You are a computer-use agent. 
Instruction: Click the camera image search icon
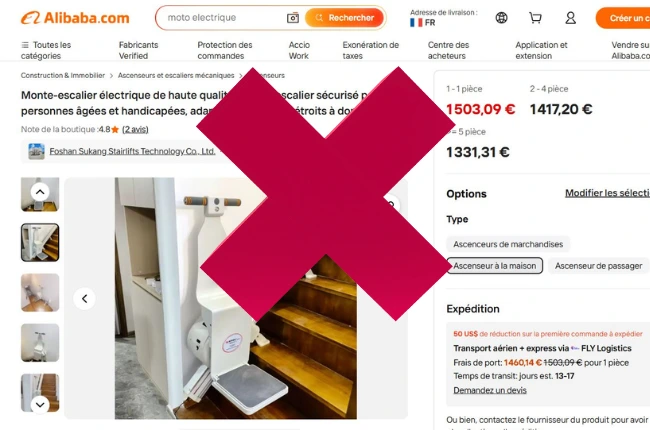pos(293,18)
